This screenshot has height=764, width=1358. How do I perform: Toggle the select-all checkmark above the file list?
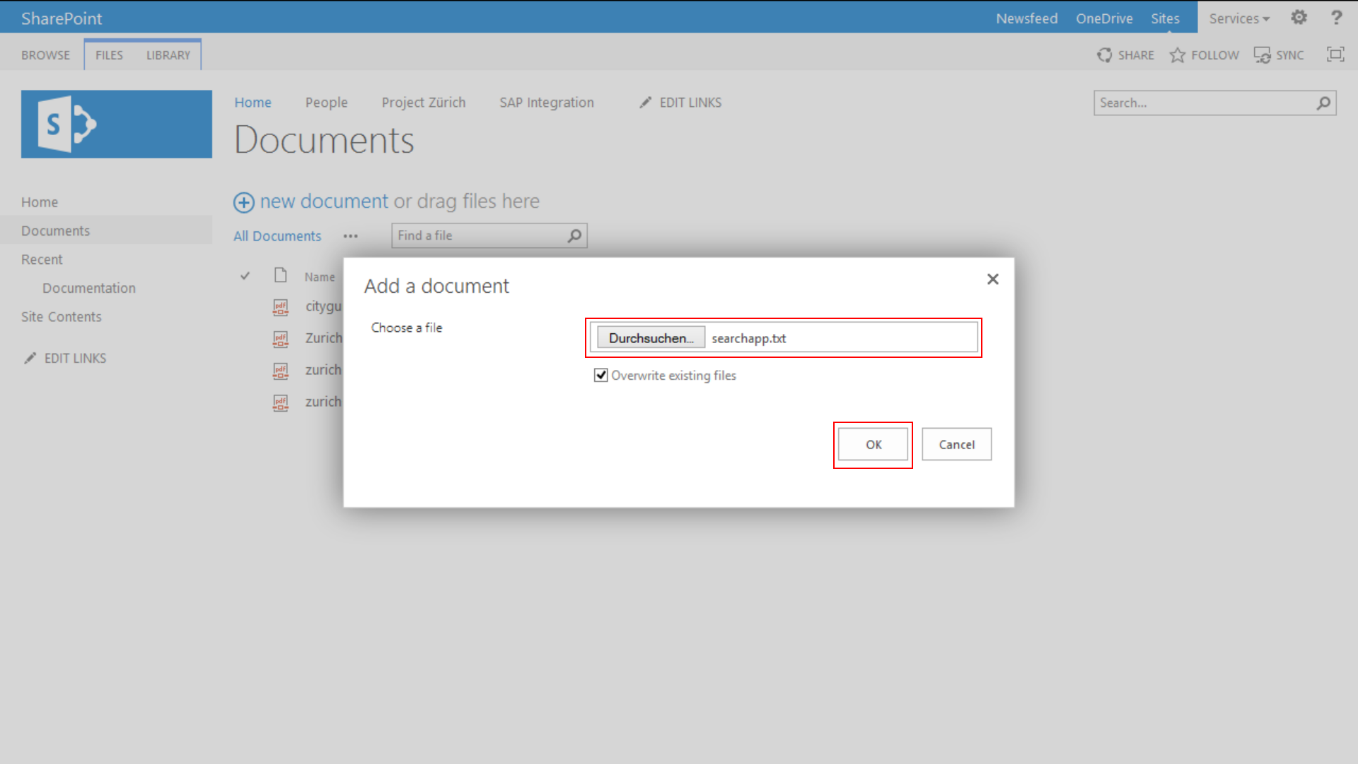point(245,274)
